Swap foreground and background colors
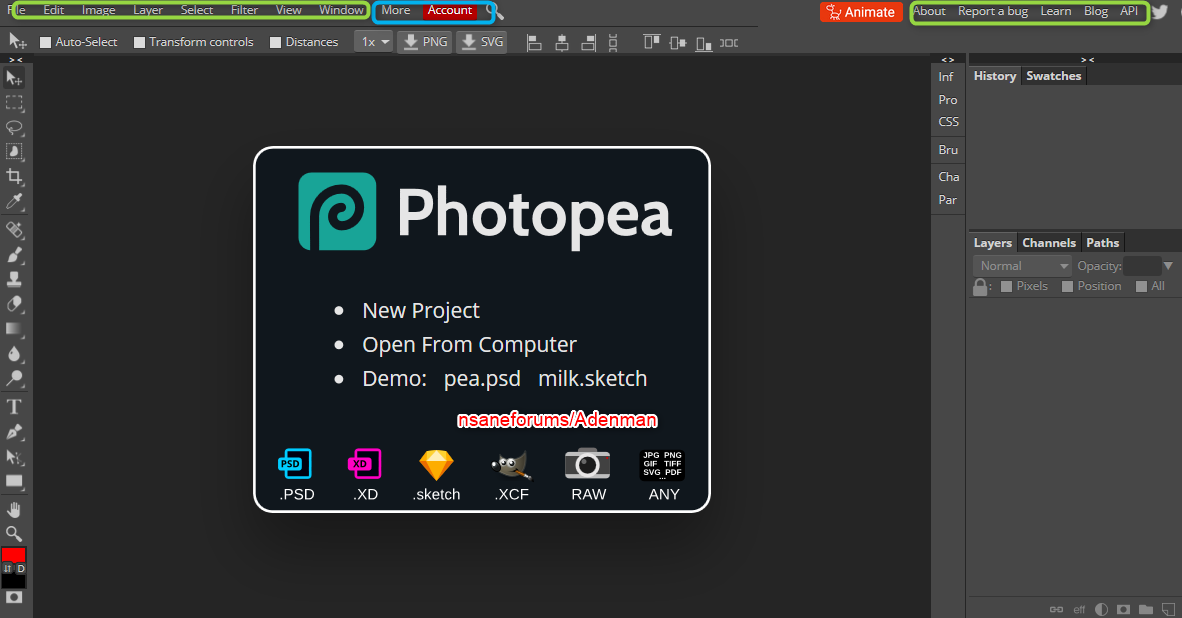 pyautogui.click(x=8, y=568)
